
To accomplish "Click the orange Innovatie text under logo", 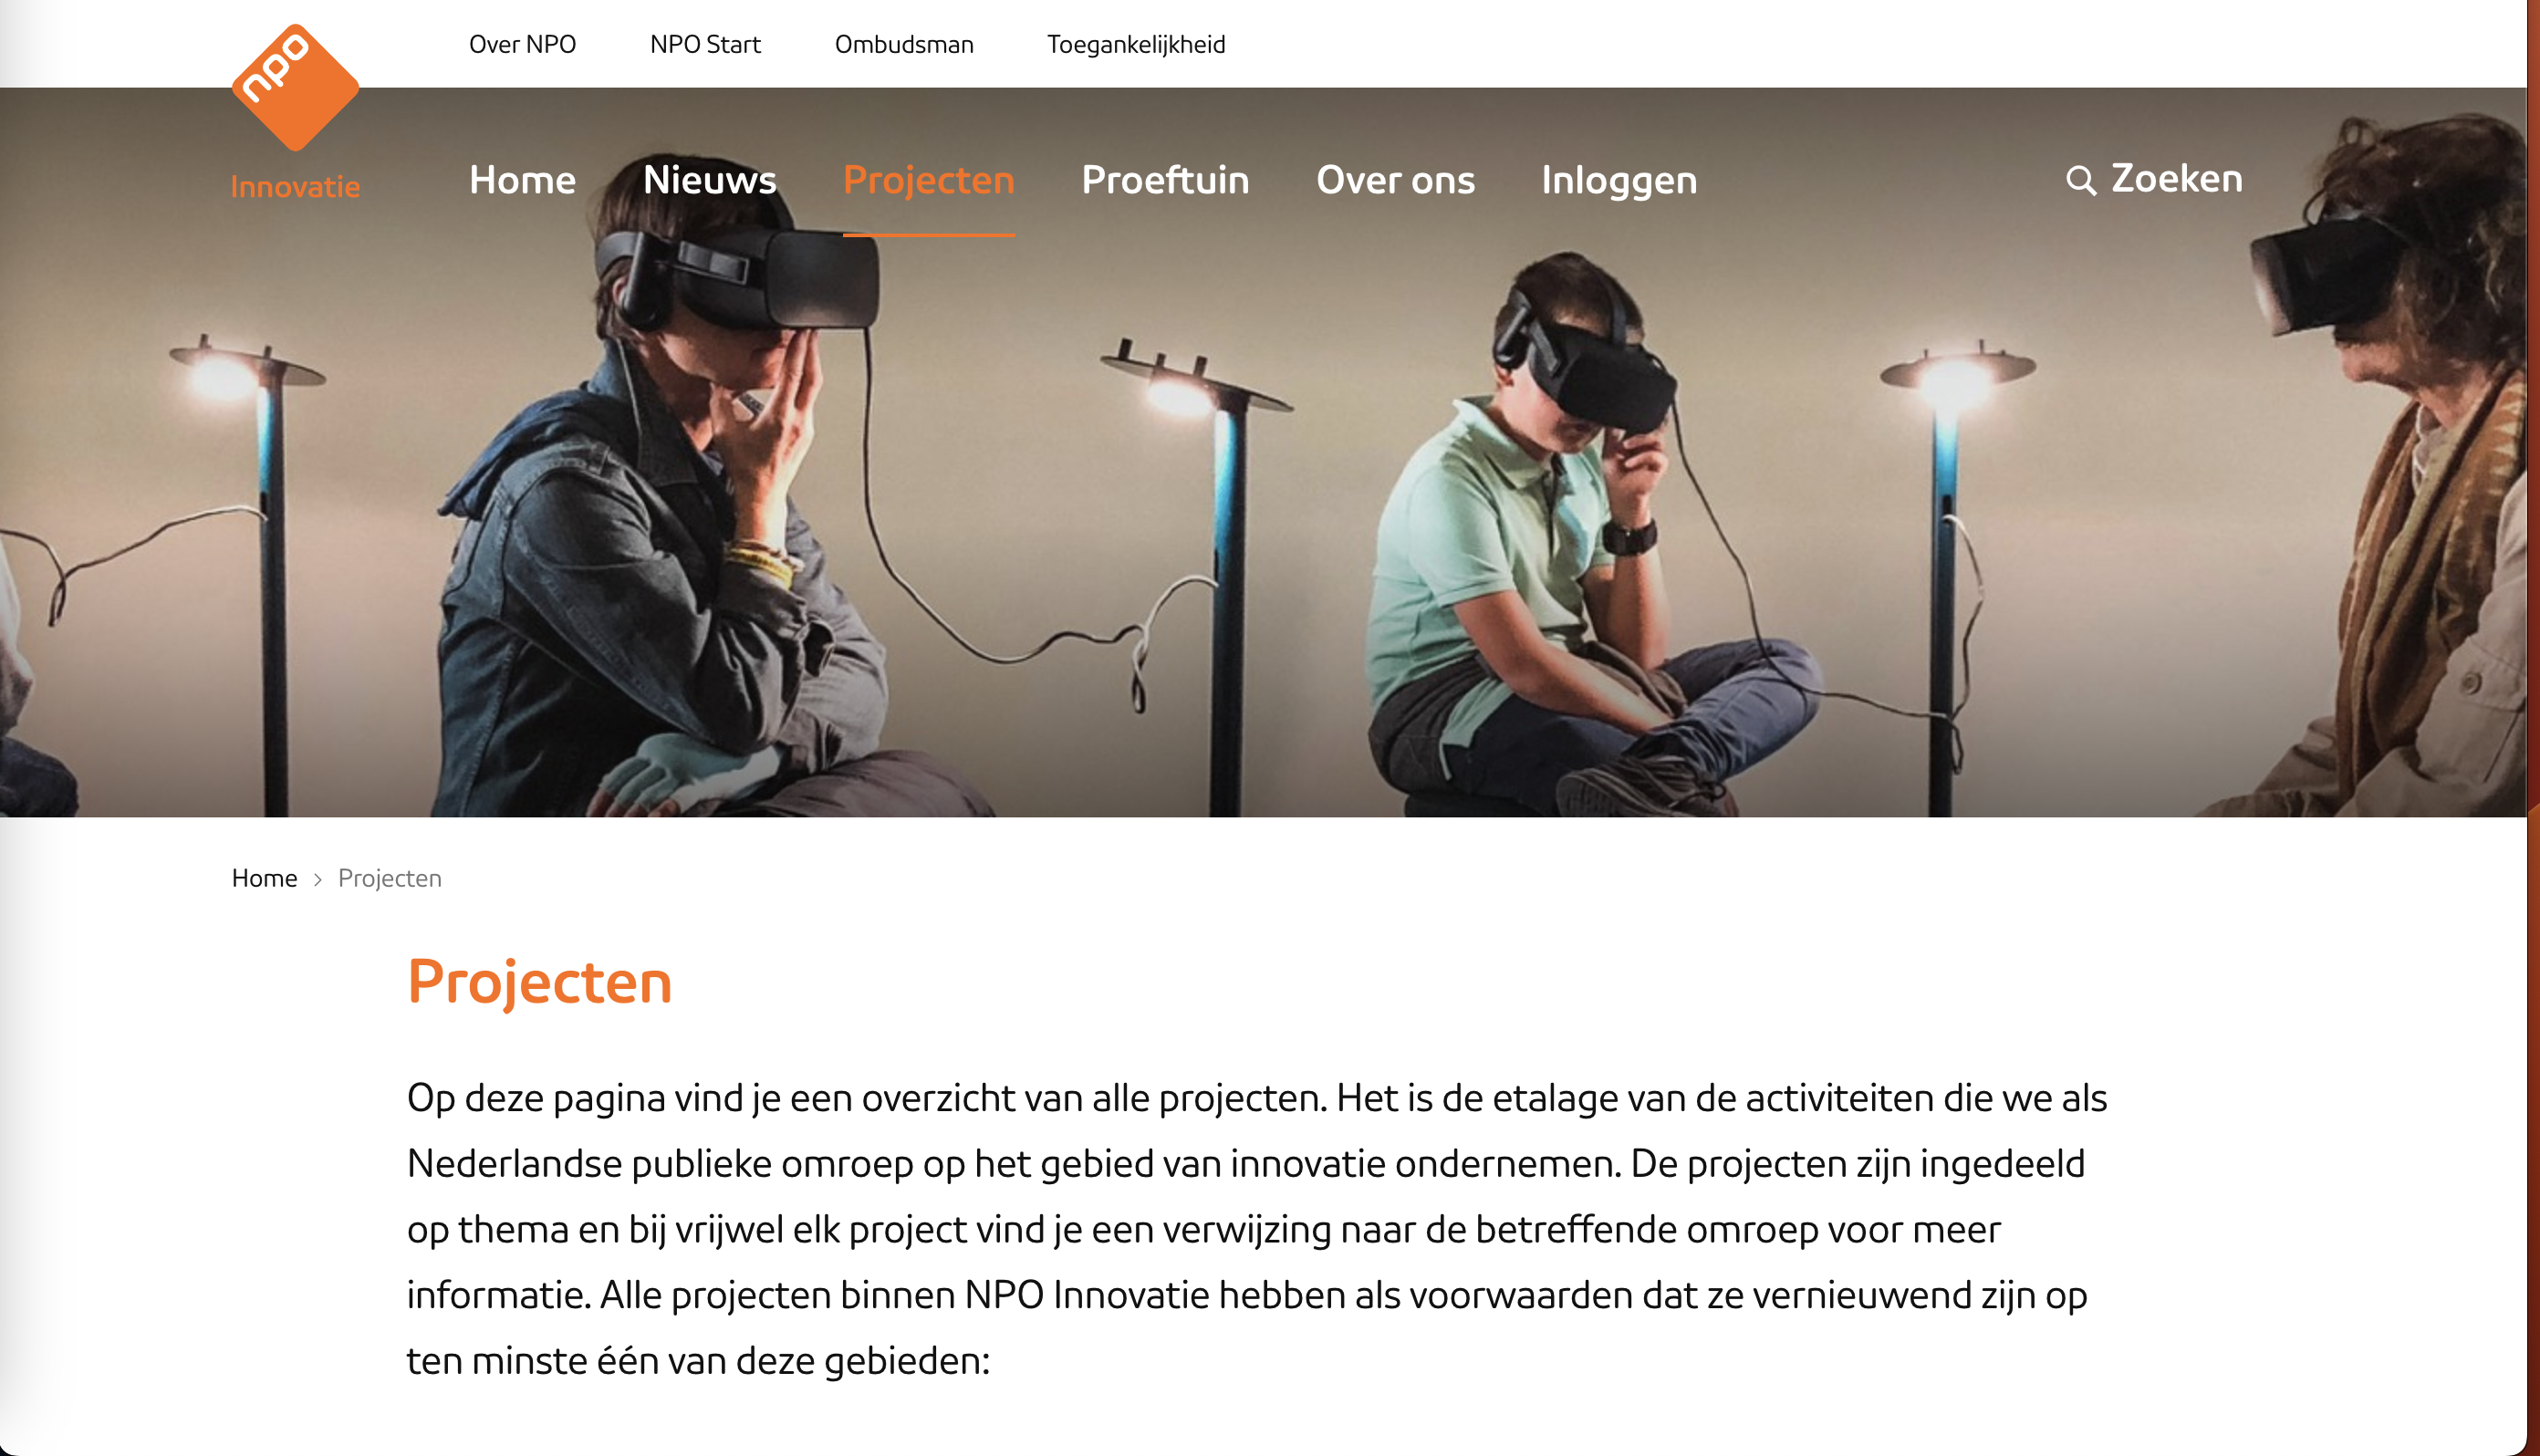I will pyautogui.click(x=295, y=187).
